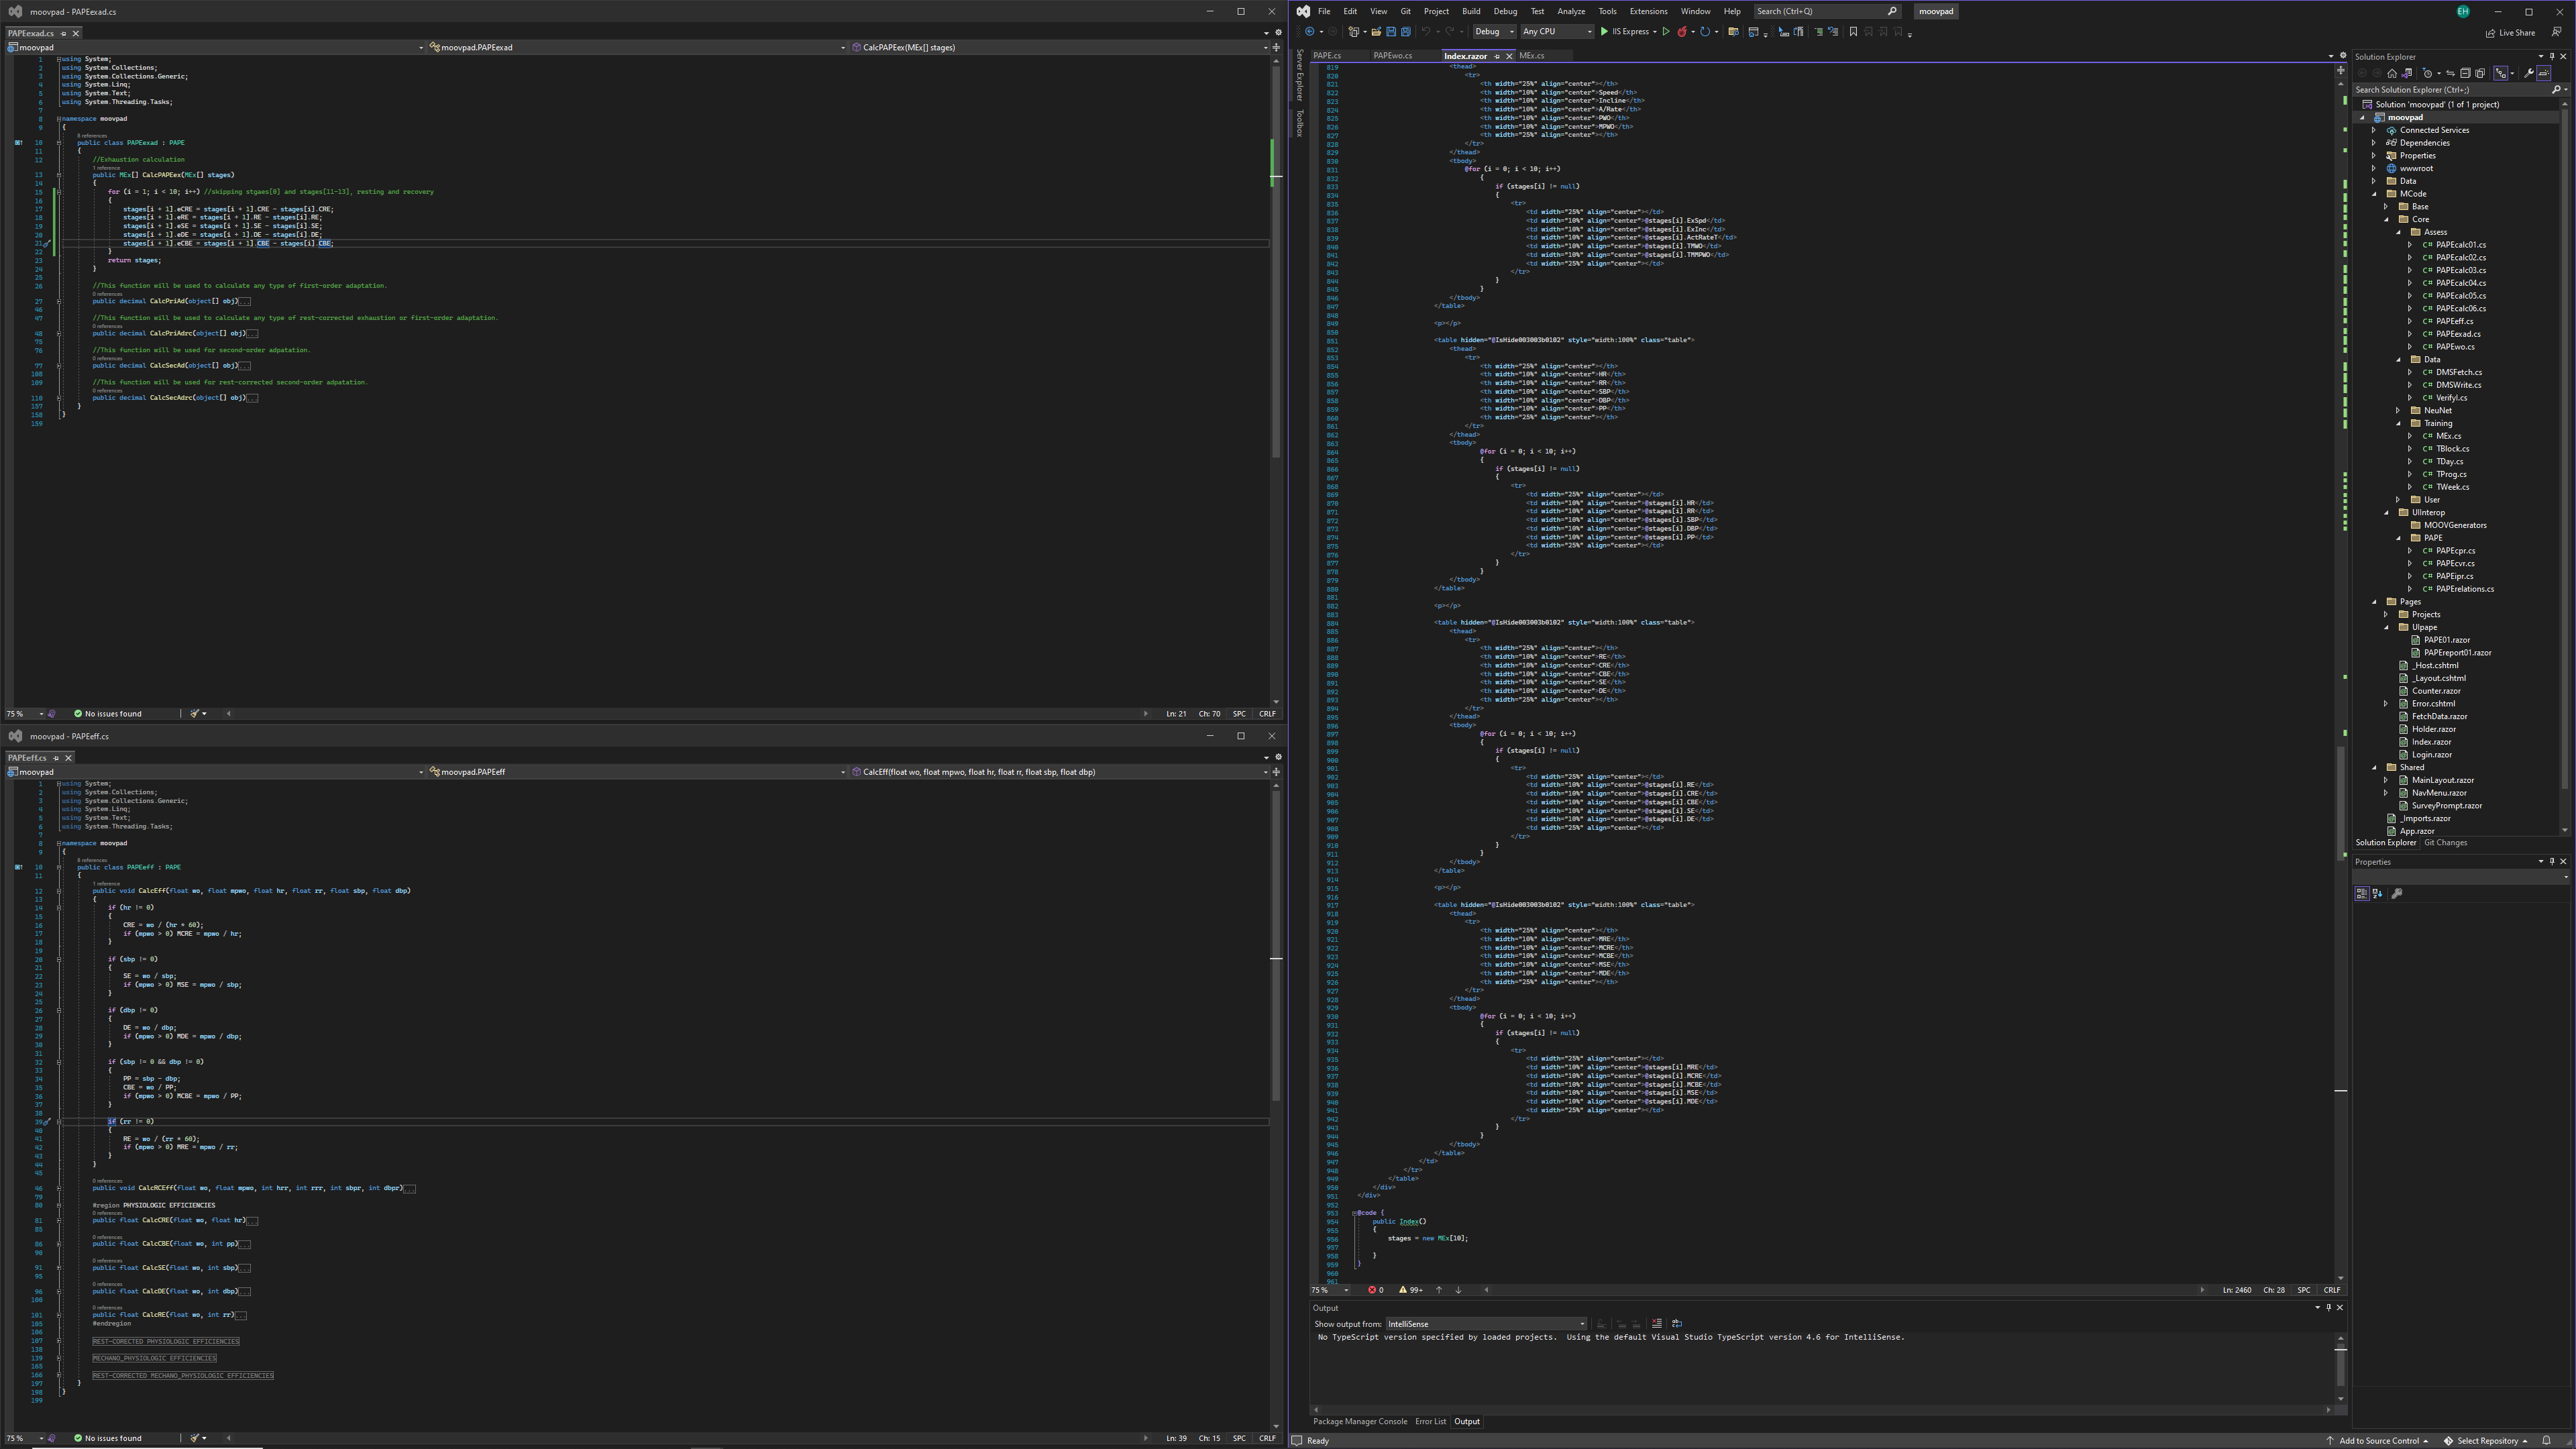Open the Debug configuration dropdown
The image size is (2576, 1449).
click(1494, 32)
